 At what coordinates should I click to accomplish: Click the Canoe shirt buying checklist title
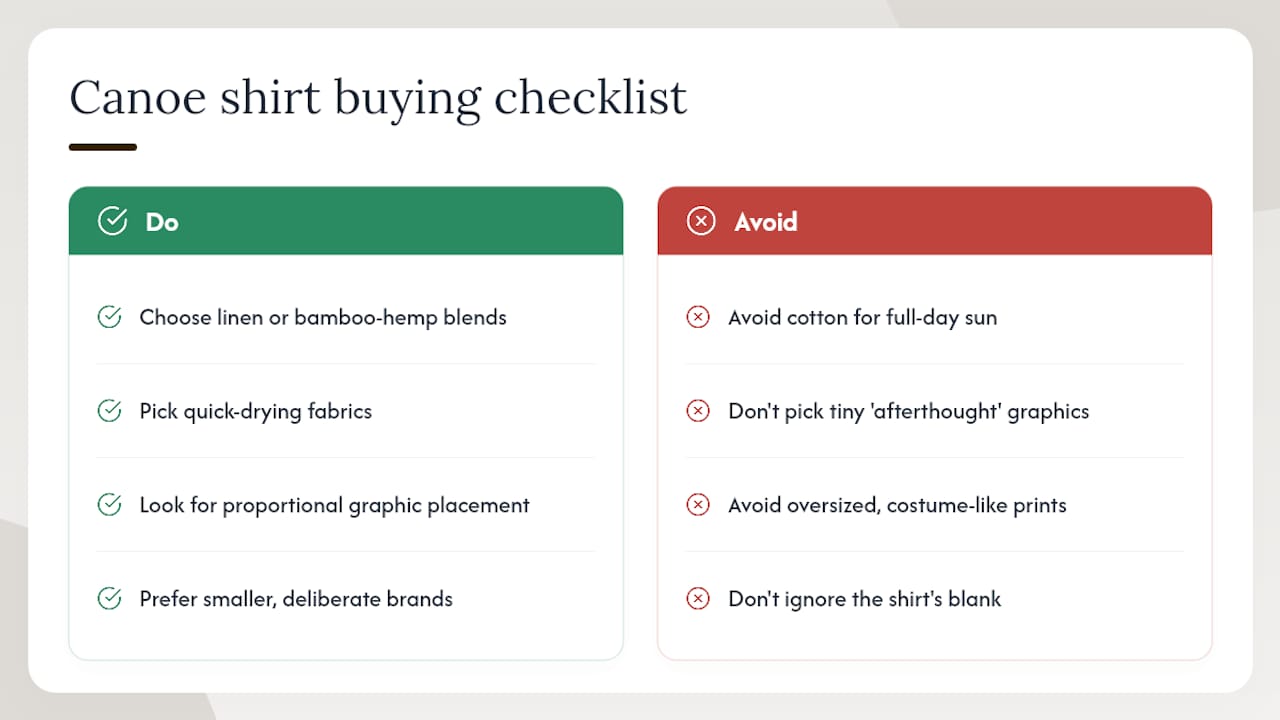point(378,99)
